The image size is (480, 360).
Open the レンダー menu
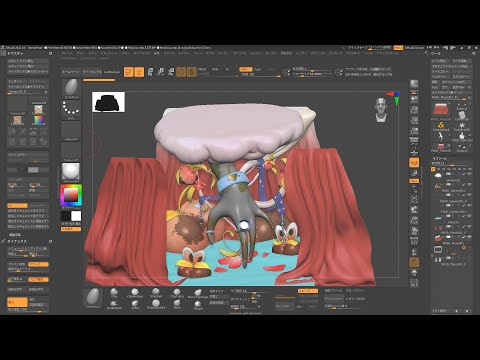coord(301,53)
